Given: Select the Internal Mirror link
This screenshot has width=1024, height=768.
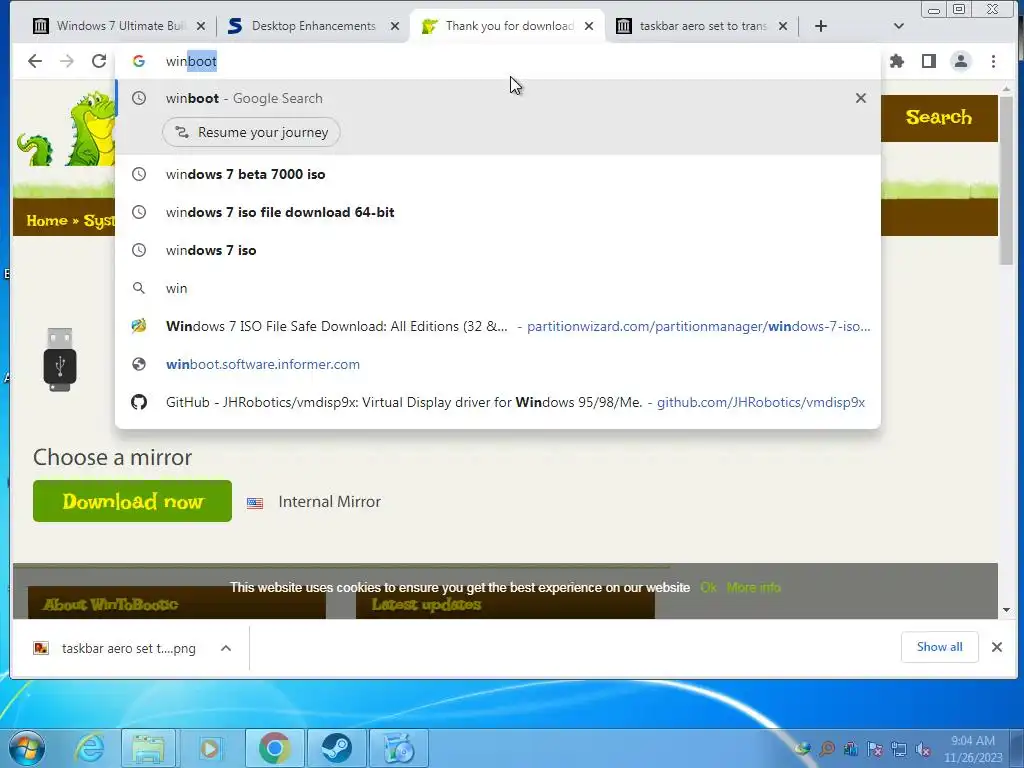Looking at the screenshot, I should point(329,502).
